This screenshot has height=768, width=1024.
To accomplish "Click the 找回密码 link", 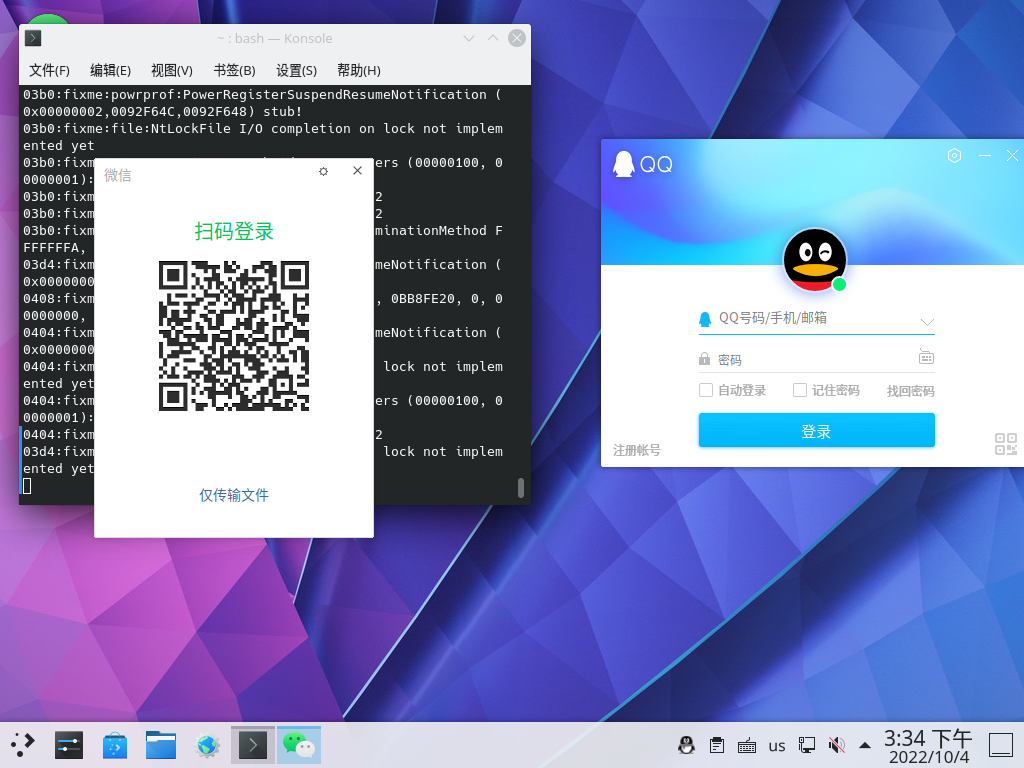I will pyautogui.click(x=910, y=391).
